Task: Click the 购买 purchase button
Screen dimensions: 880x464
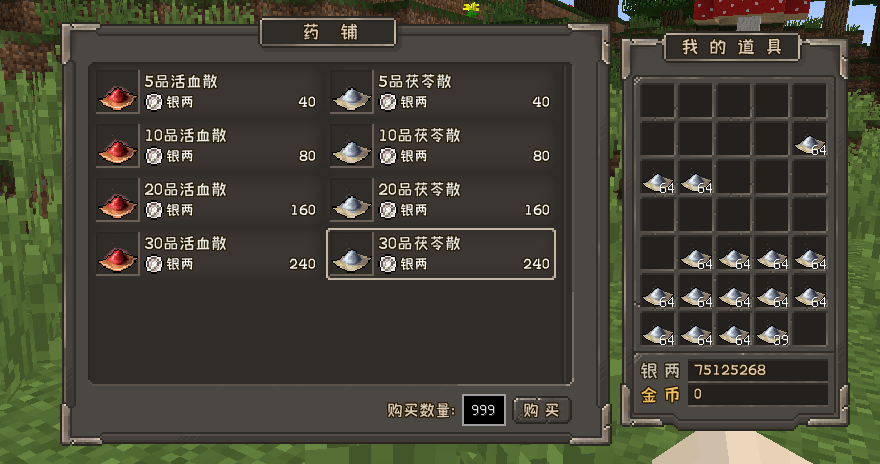Action: coord(542,410)
